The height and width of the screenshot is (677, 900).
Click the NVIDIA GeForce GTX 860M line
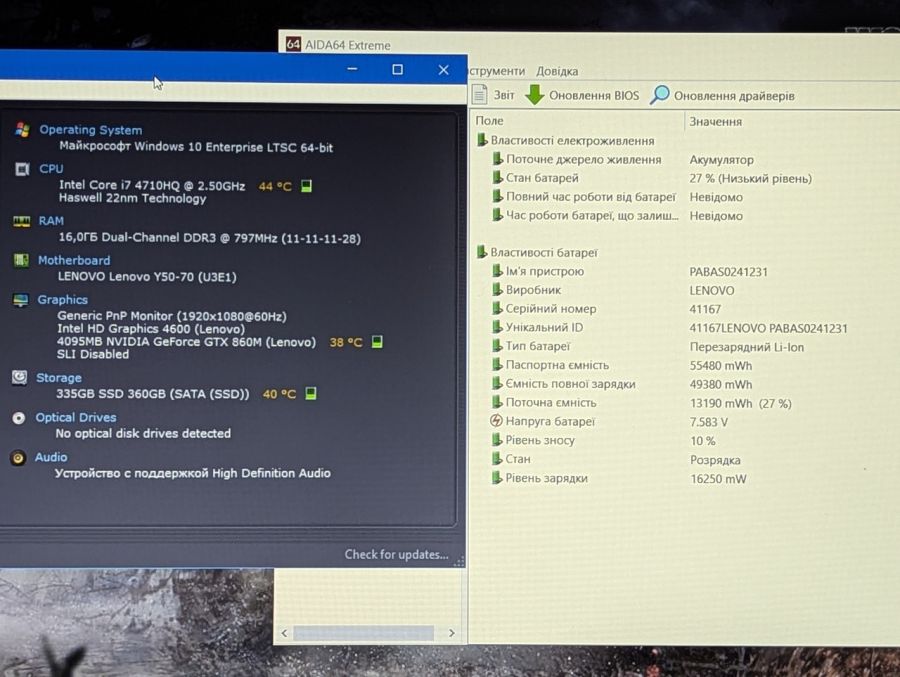pyautogui.click(x=186, y=342)
